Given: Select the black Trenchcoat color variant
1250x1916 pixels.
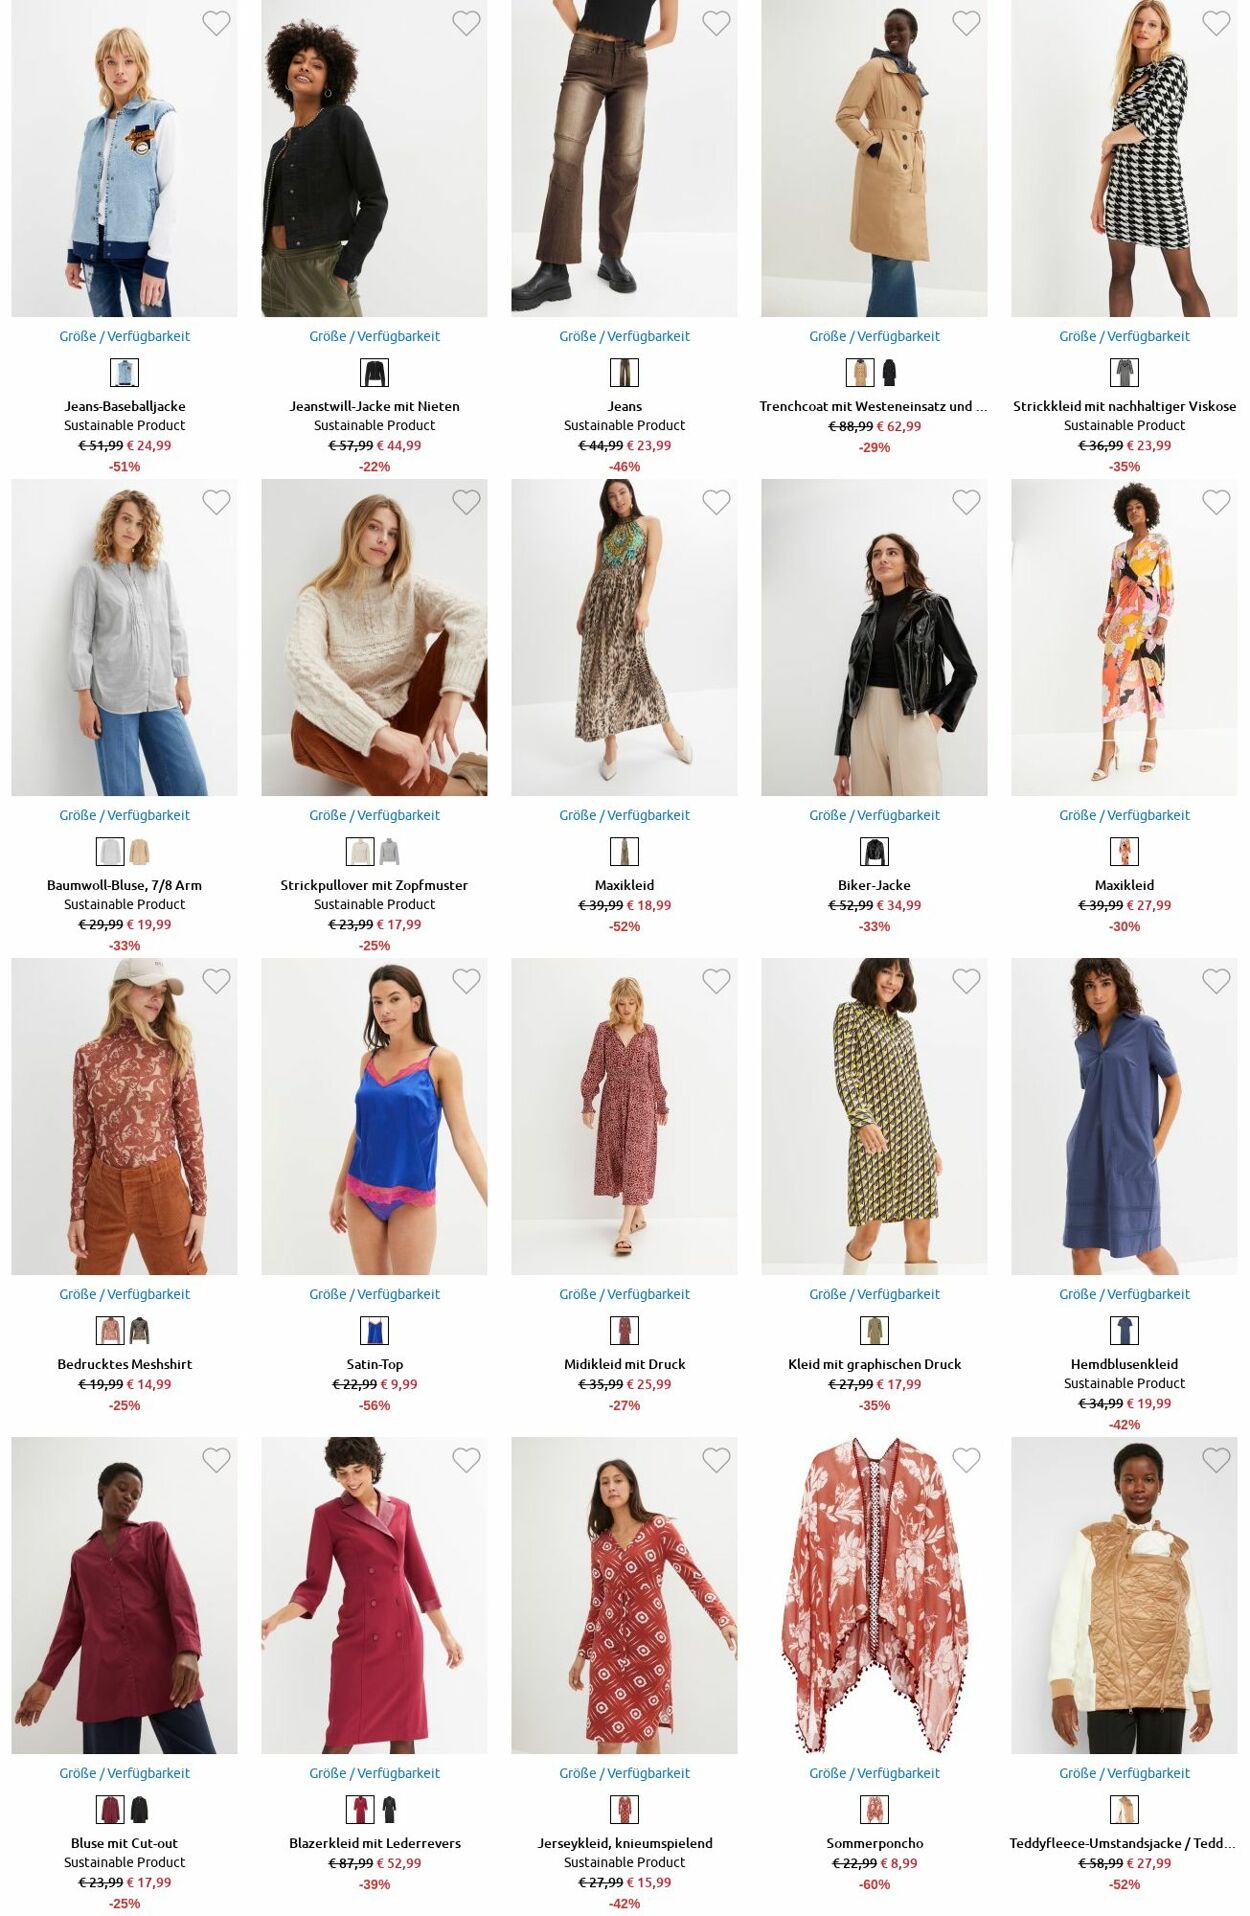Looking at the screenshot, I should [889, 373].
